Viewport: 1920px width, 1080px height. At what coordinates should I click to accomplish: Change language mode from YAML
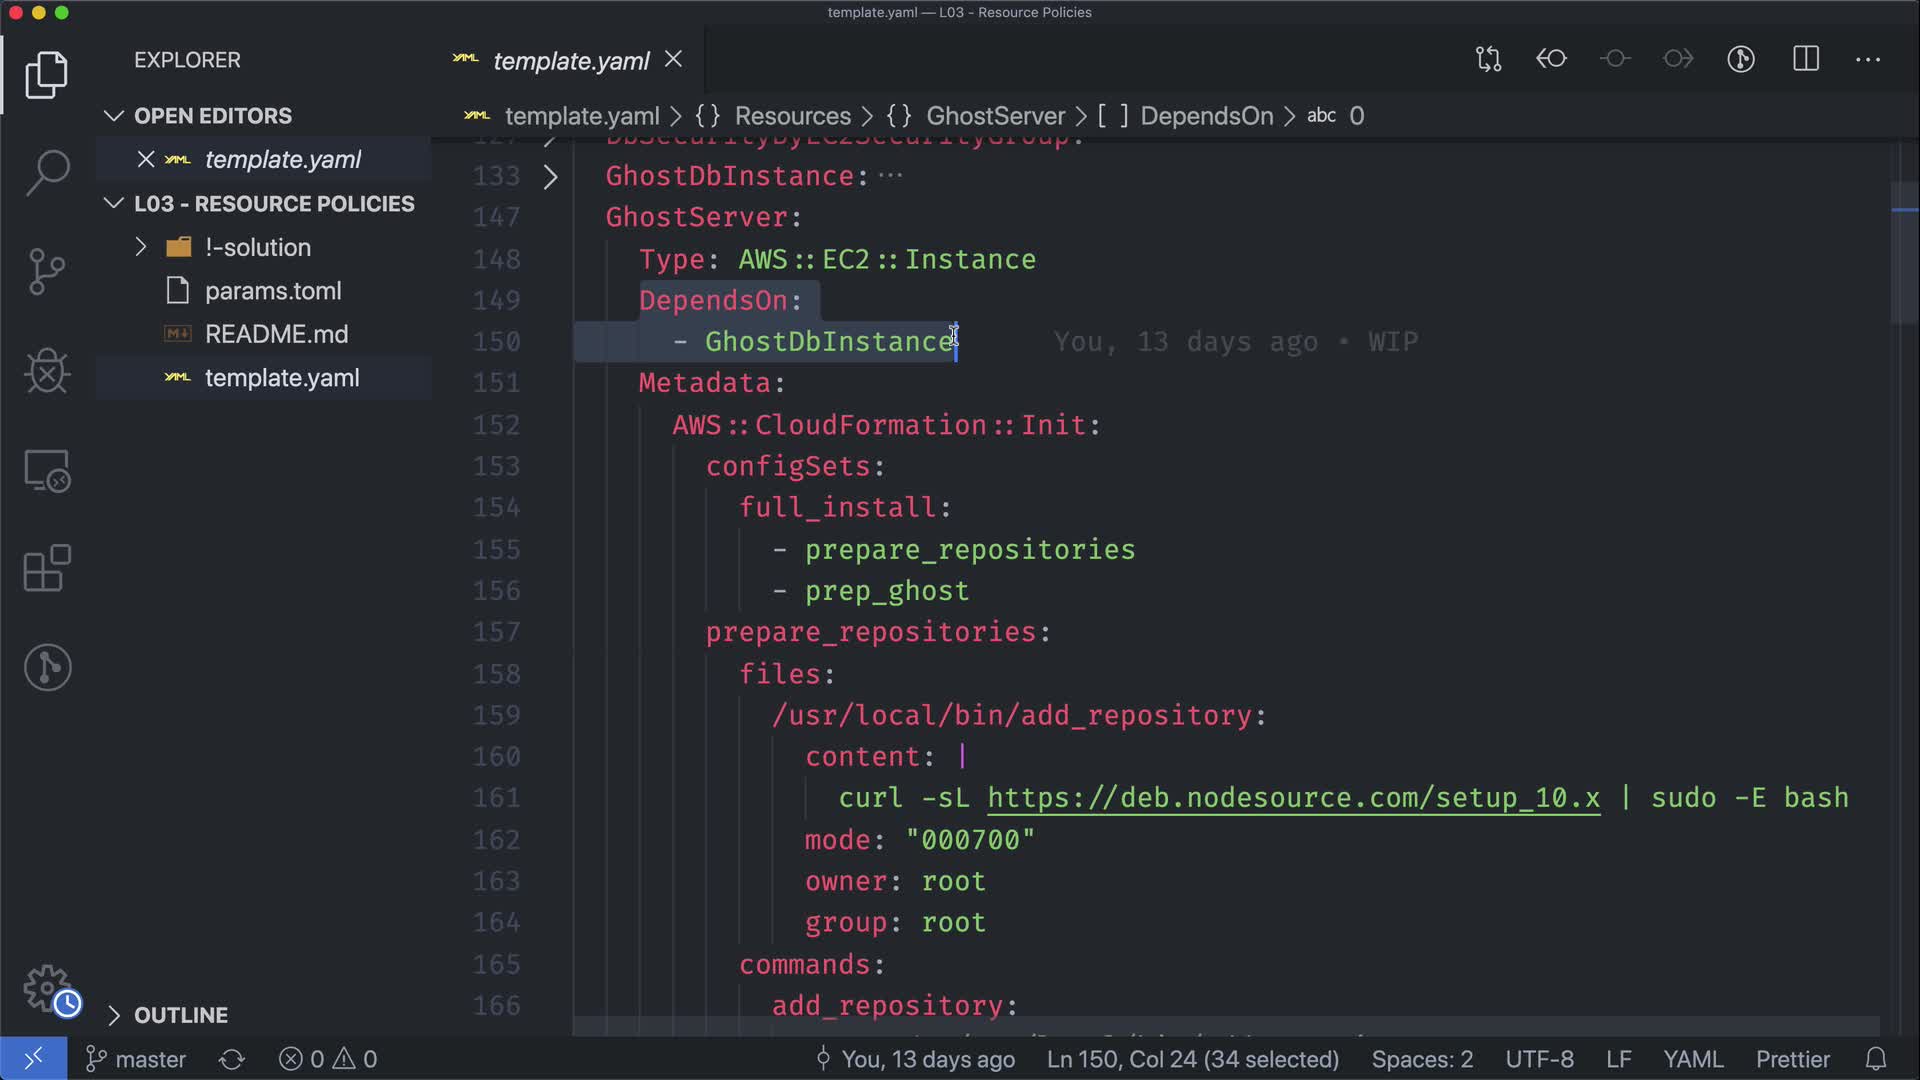point(1692,1059)
